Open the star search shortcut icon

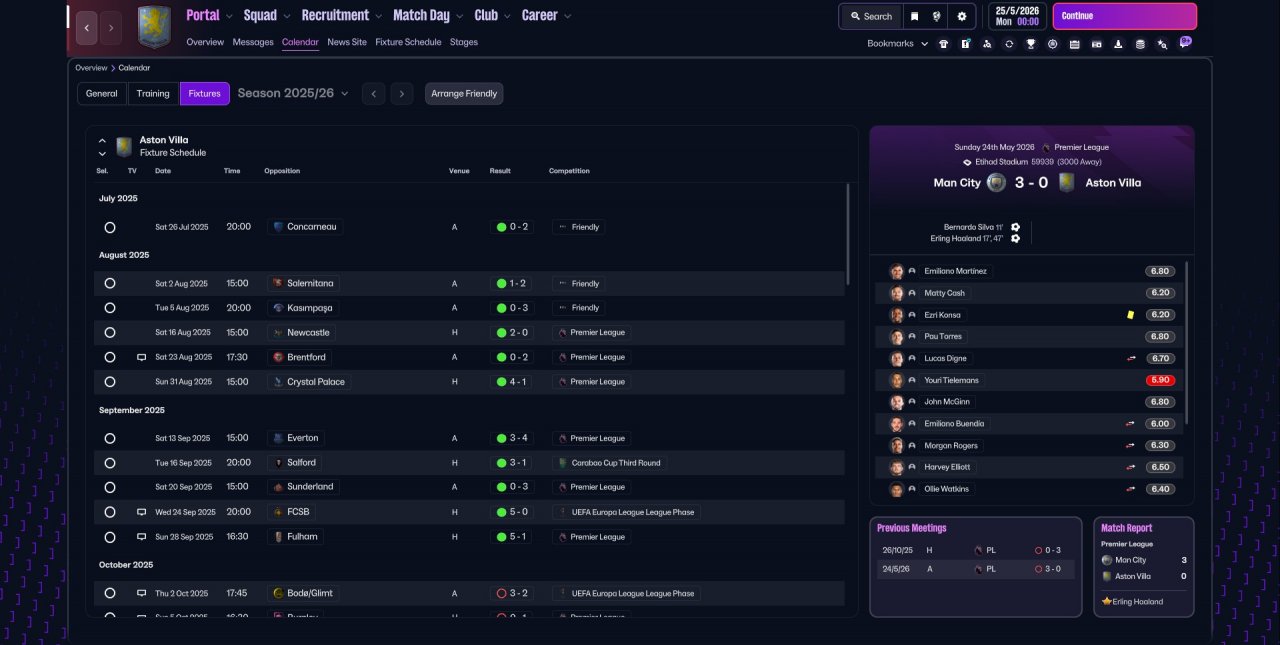click(1162, 44)
